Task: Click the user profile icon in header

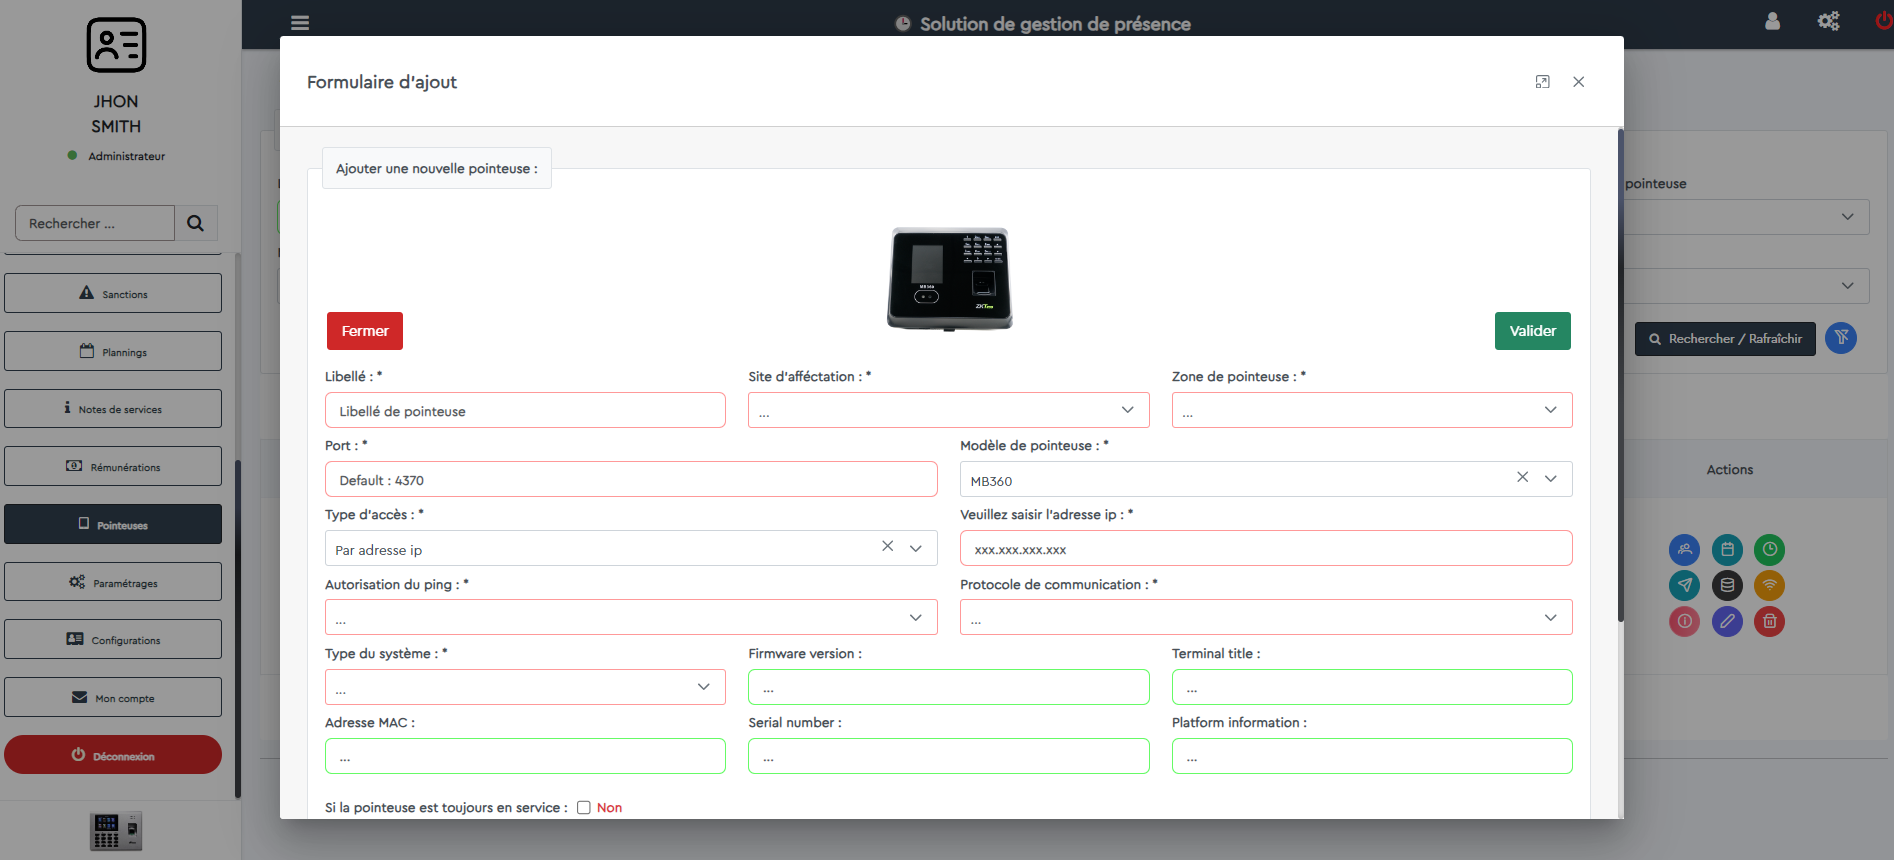Action: point(1772,21)
